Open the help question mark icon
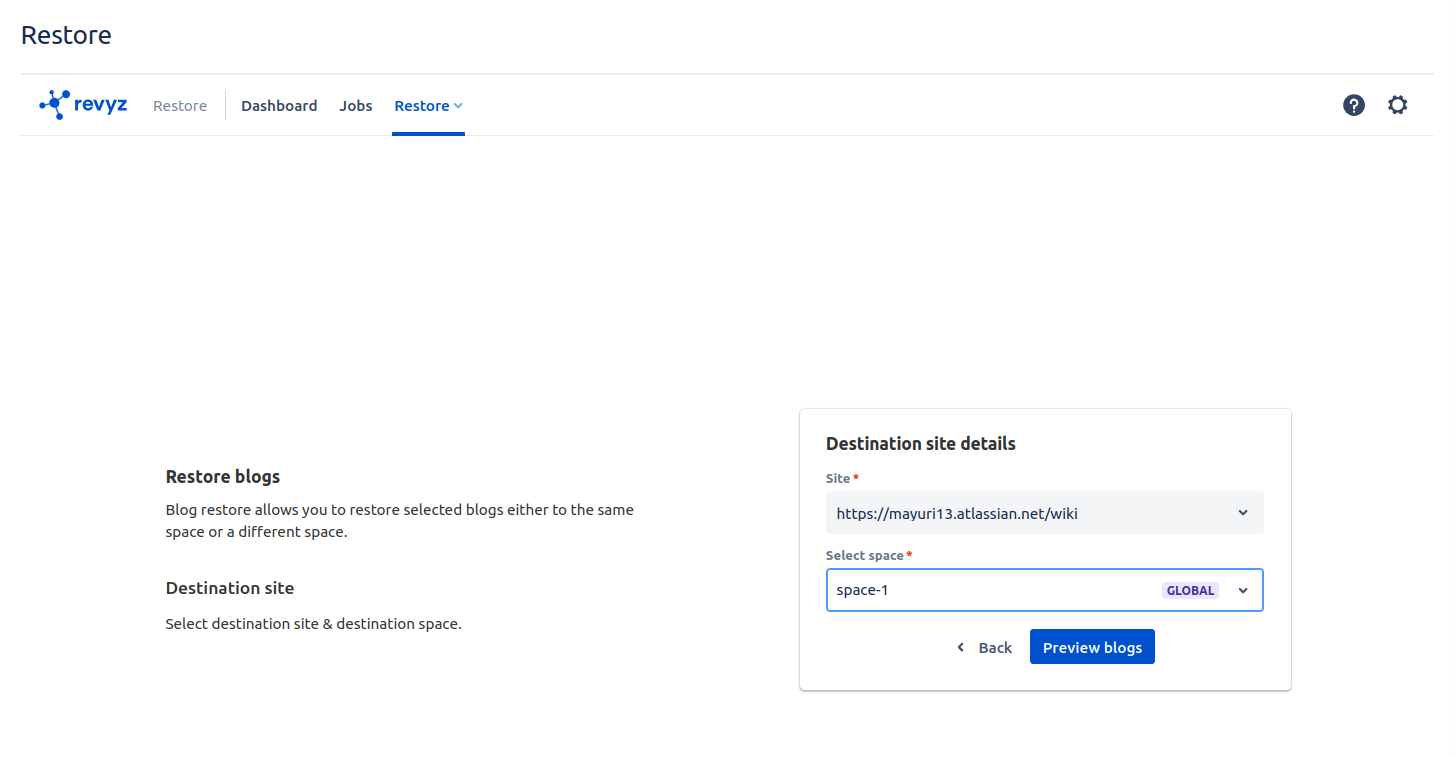Image resolution: width=1456 pixels, height=757 pixels. pyautogui.click(x=1353, y=105)
